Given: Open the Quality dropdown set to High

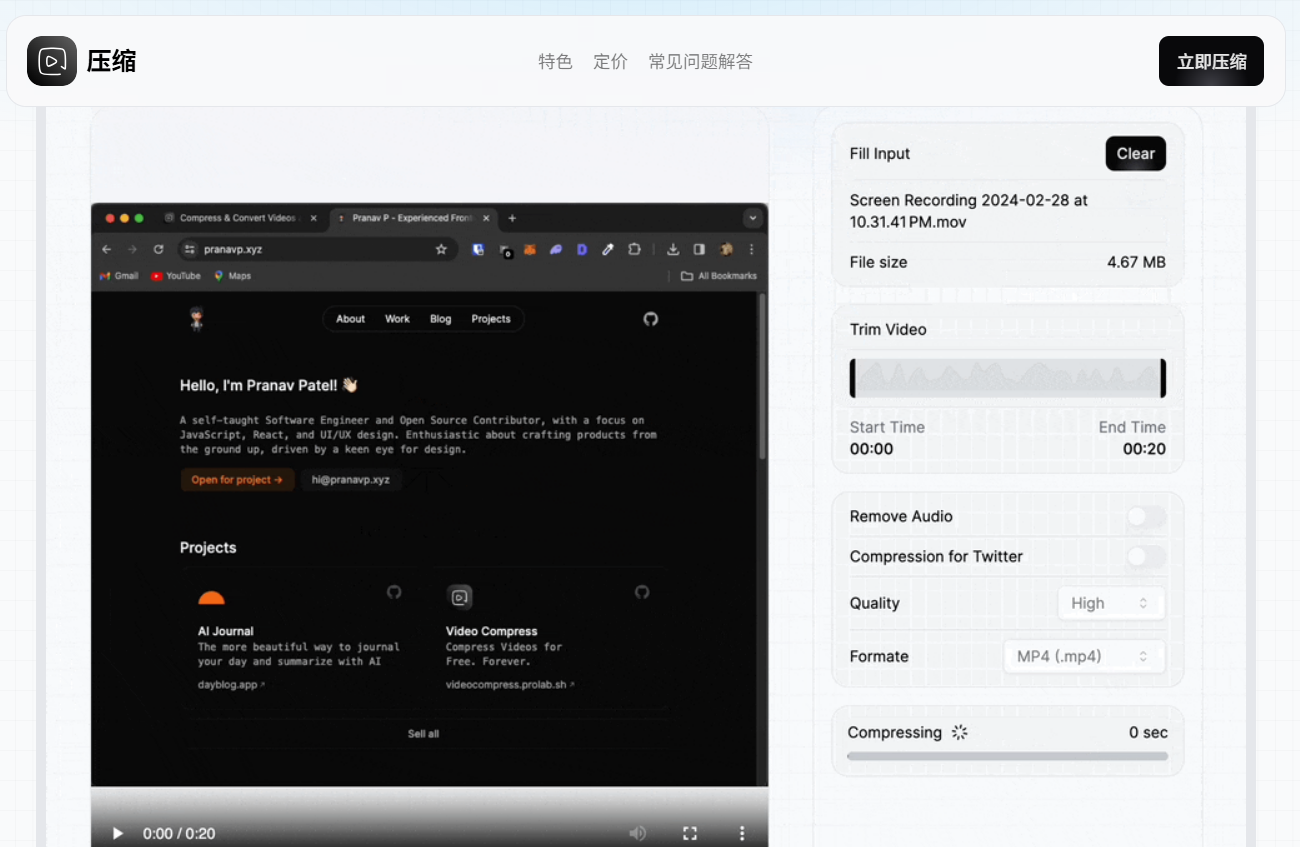Looking at the screenshot, I should tap(1111, 603).
